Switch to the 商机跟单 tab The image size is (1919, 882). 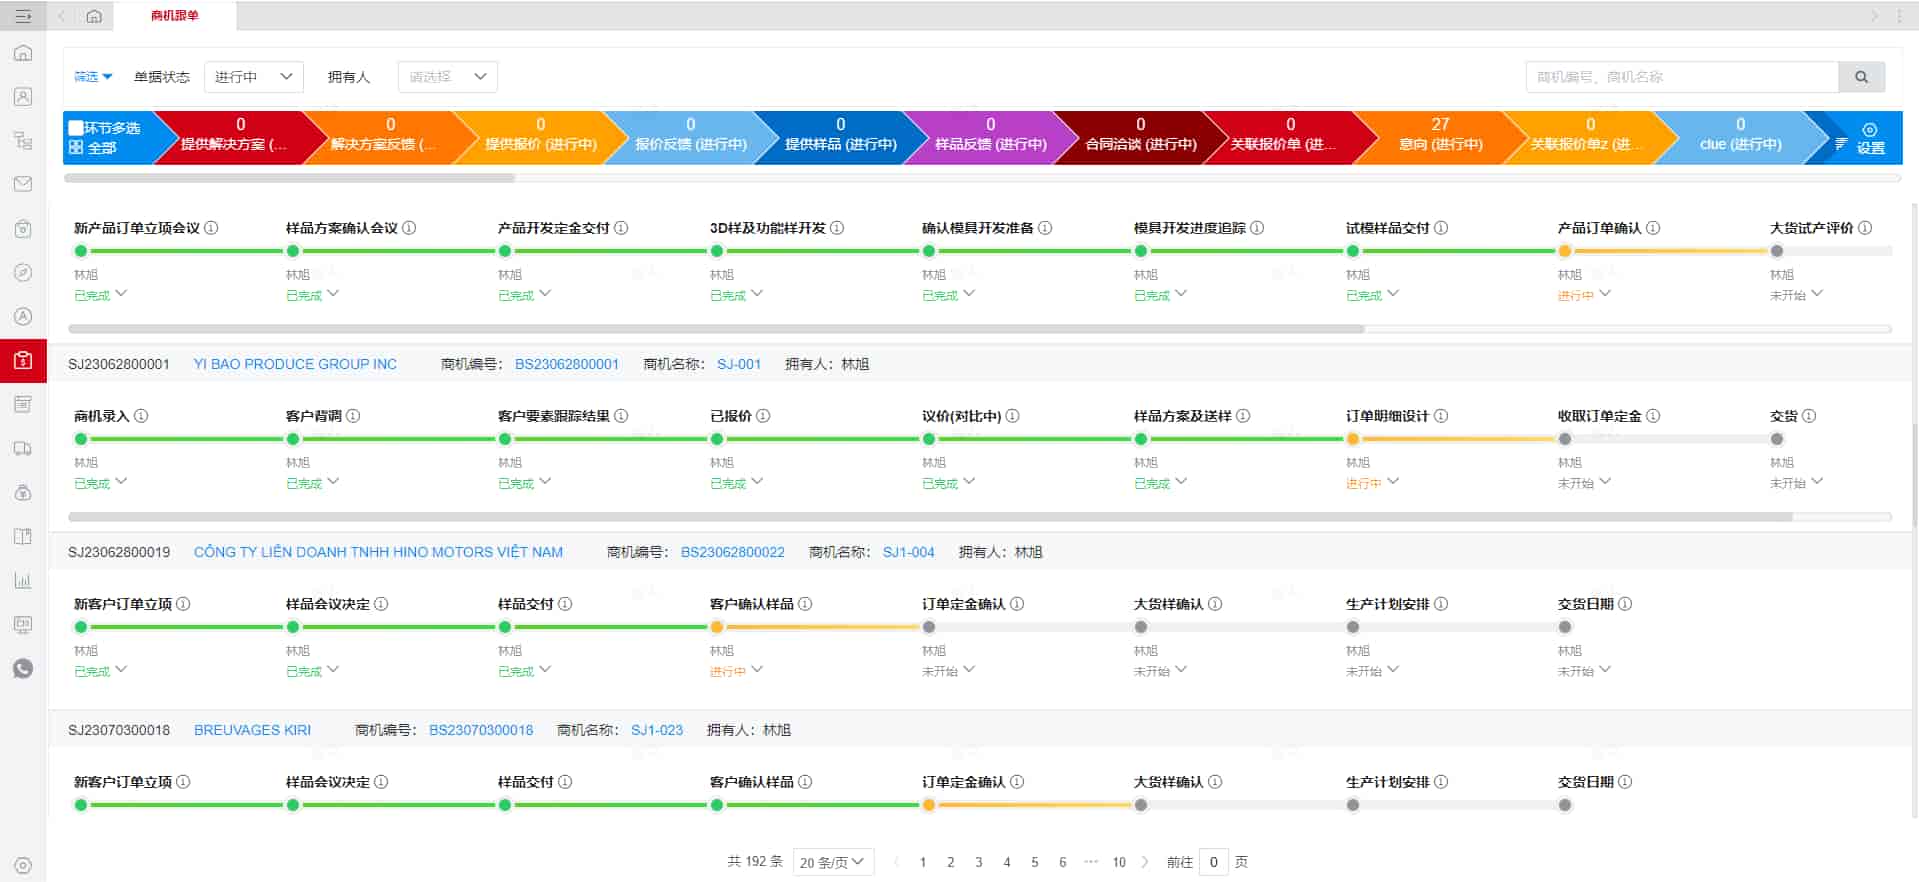point(175,16)
